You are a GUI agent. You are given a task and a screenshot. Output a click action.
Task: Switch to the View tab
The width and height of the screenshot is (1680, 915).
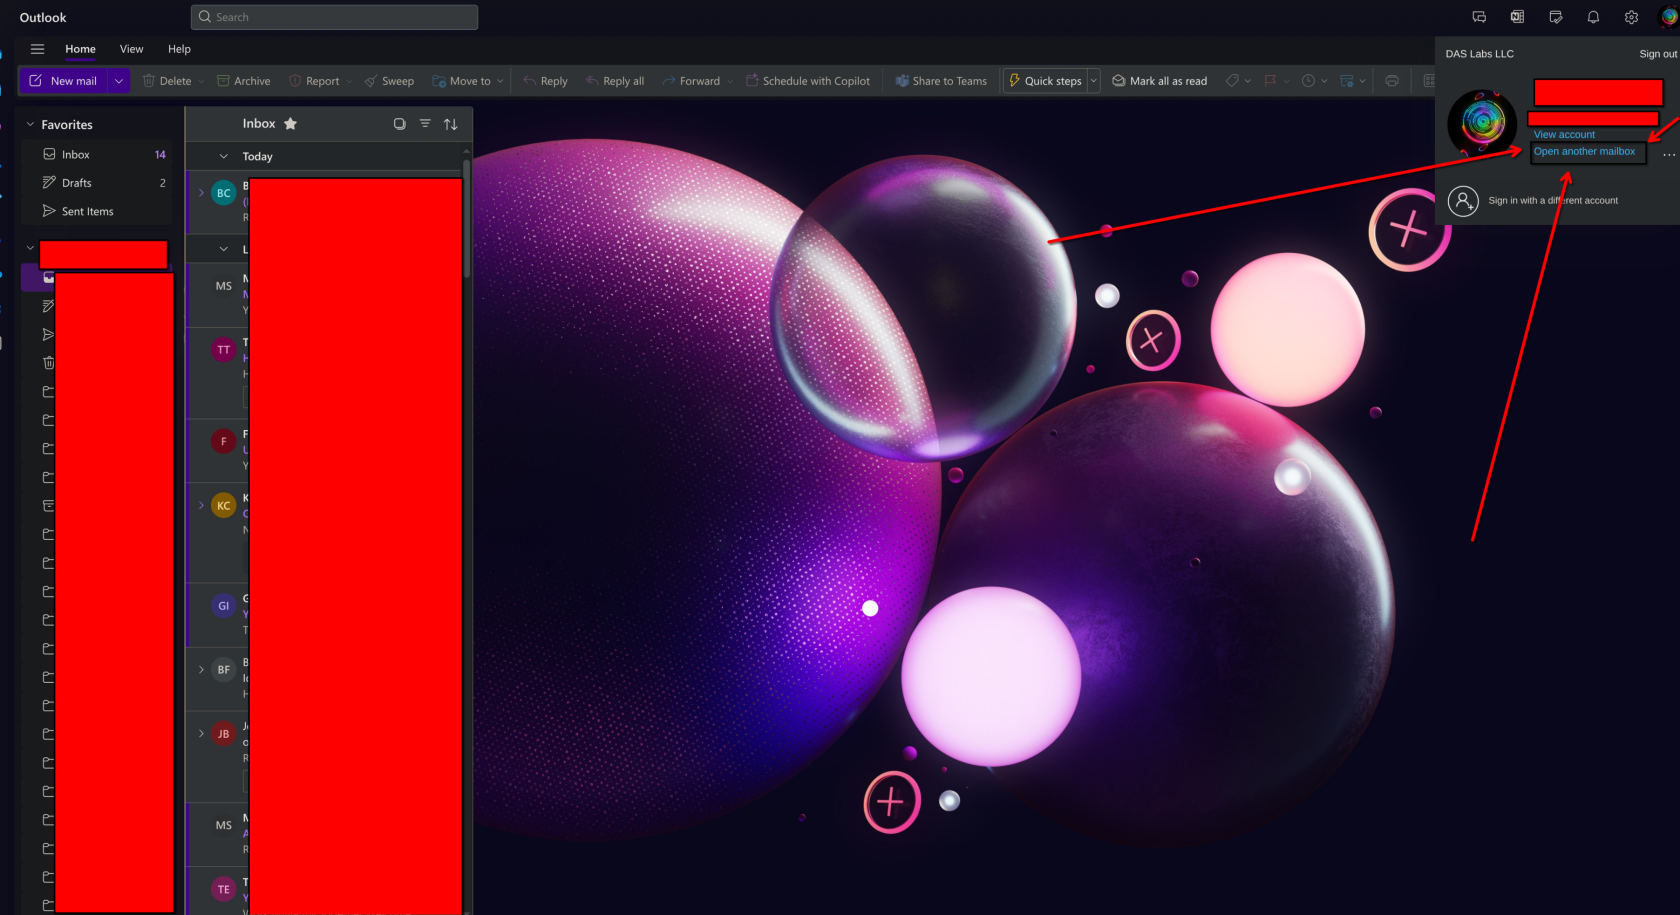click(x=131, y=49)
